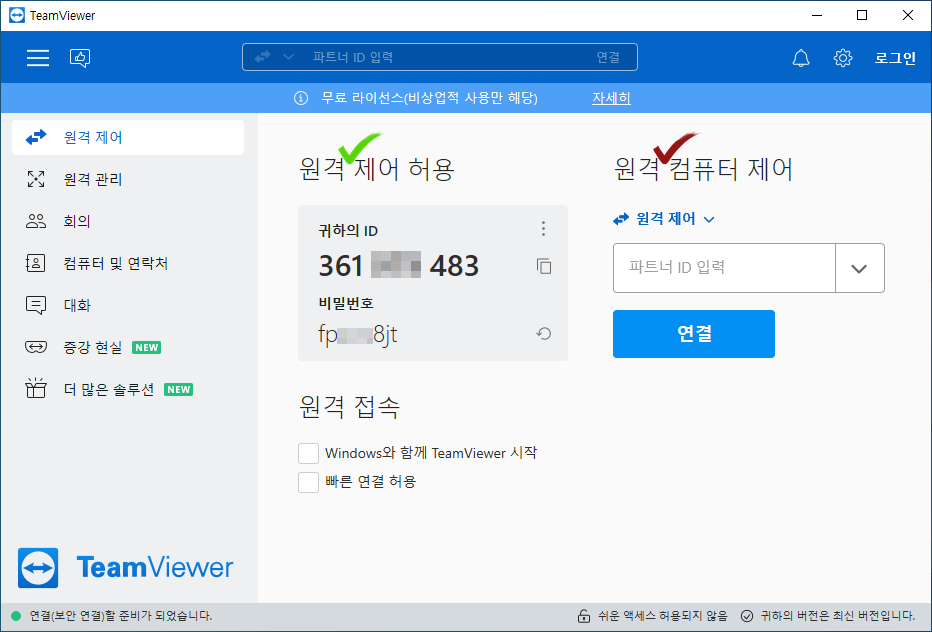This screenshot has width=932, height=632.
Task: Click the 회의 people icon
Action: [36, 221]
